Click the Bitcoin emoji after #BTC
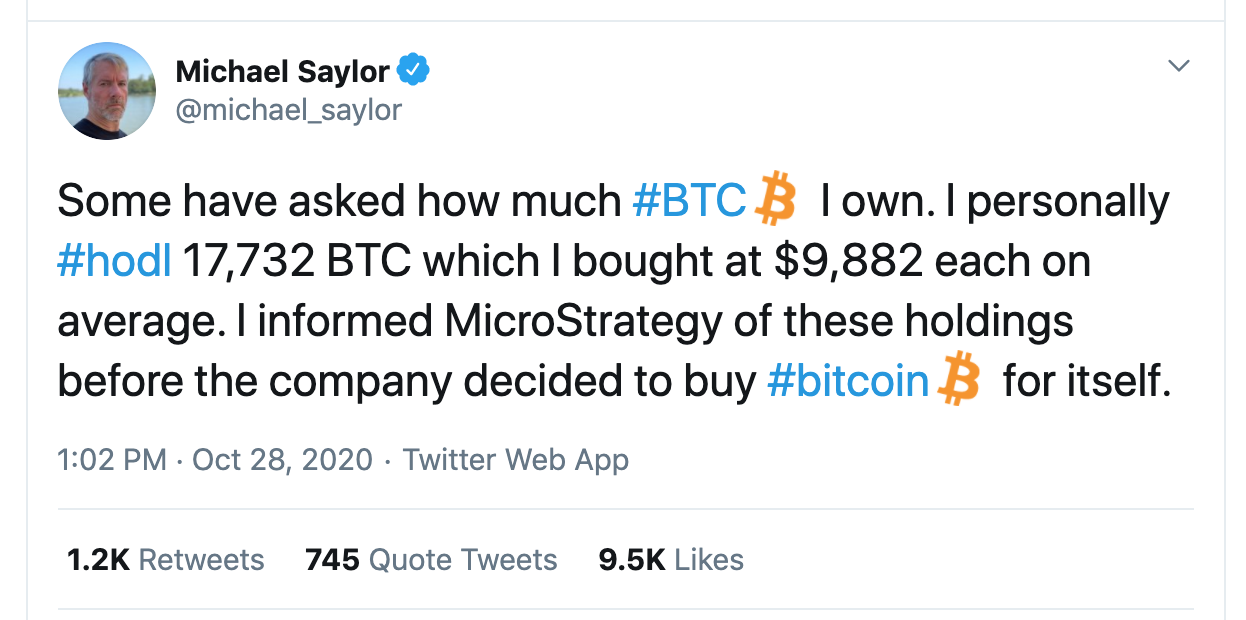This screenshot has width=1246, height=620. [x=775, y=198]
